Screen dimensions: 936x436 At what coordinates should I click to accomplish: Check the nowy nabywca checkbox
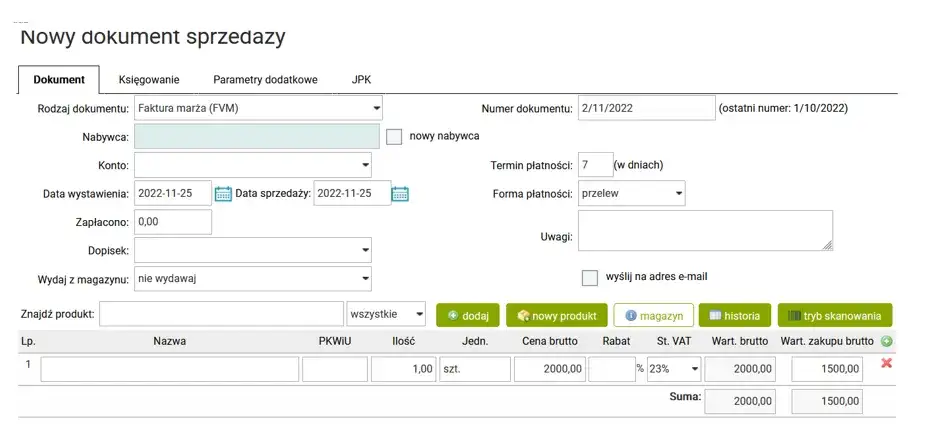pyautogui.click(x=394, y=136)
